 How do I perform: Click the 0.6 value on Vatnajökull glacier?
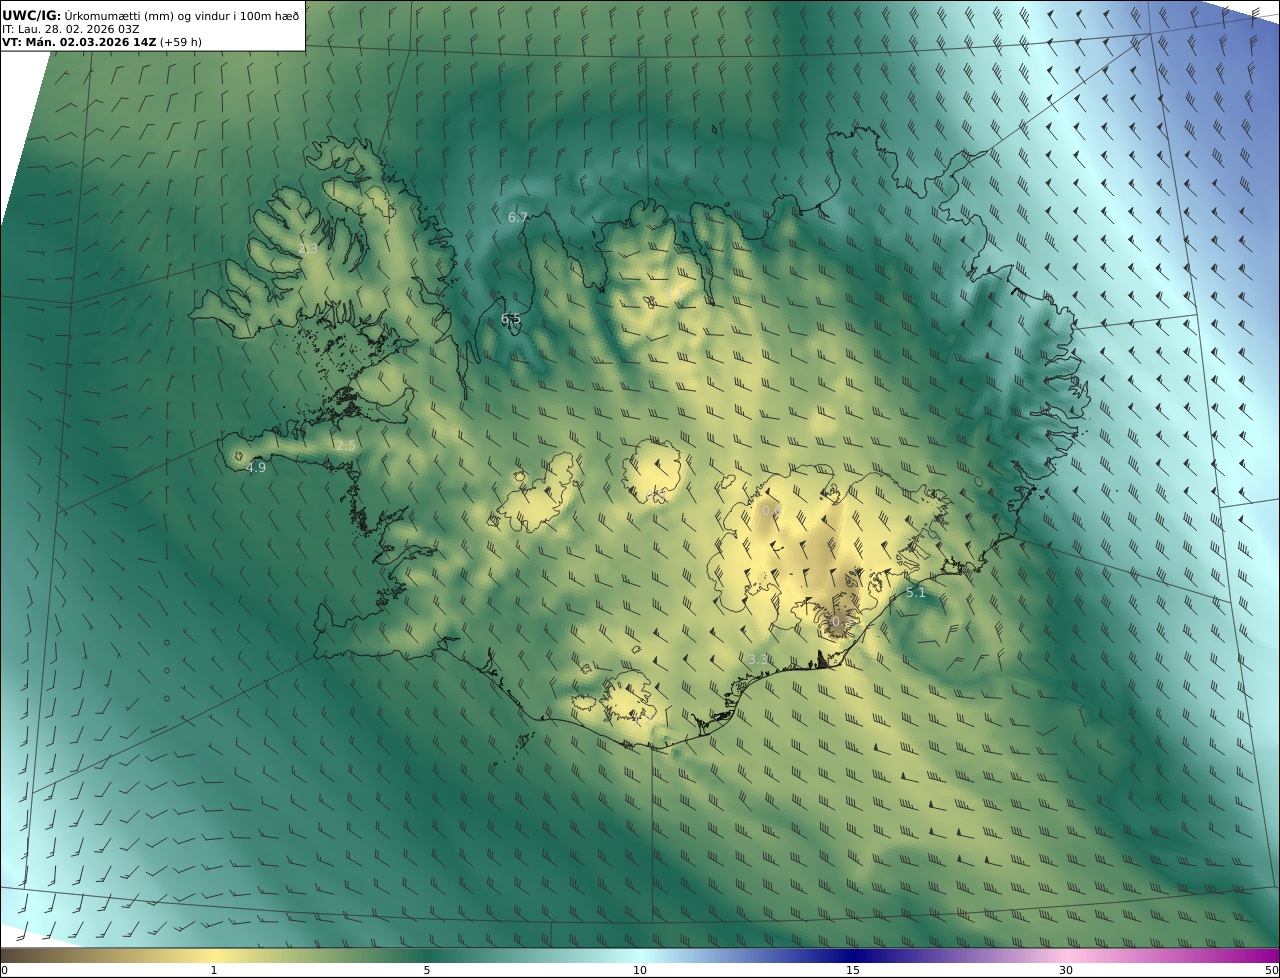tap(770, 510)
